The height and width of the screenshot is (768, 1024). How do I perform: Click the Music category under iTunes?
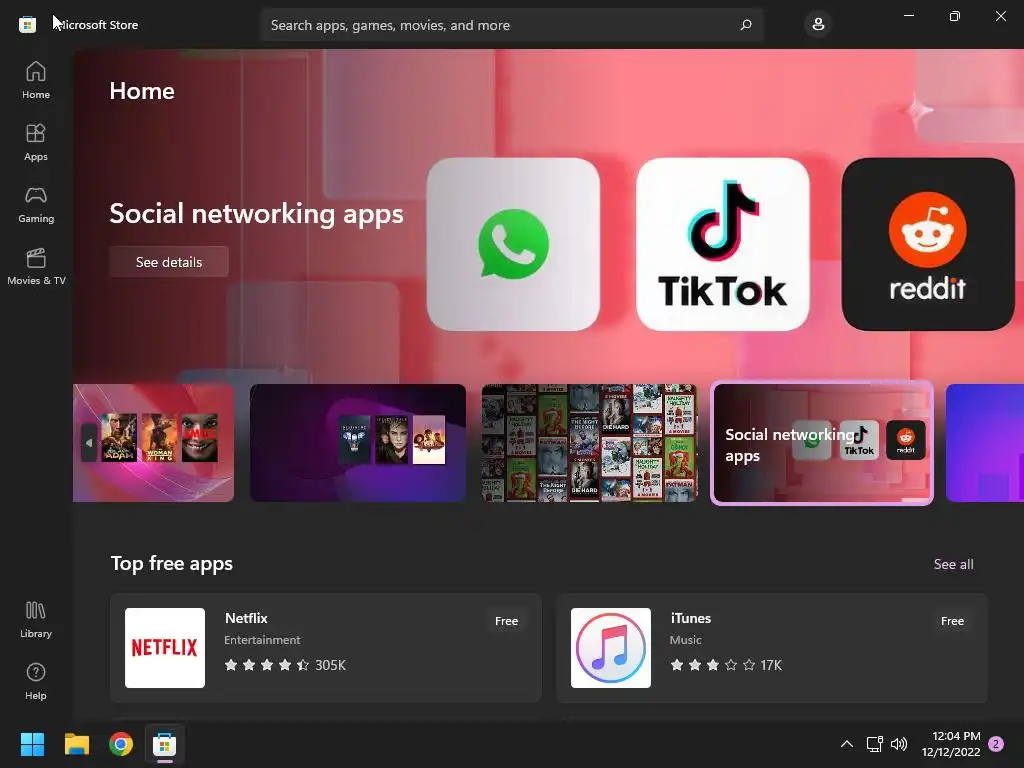click(x=686, y=640)
